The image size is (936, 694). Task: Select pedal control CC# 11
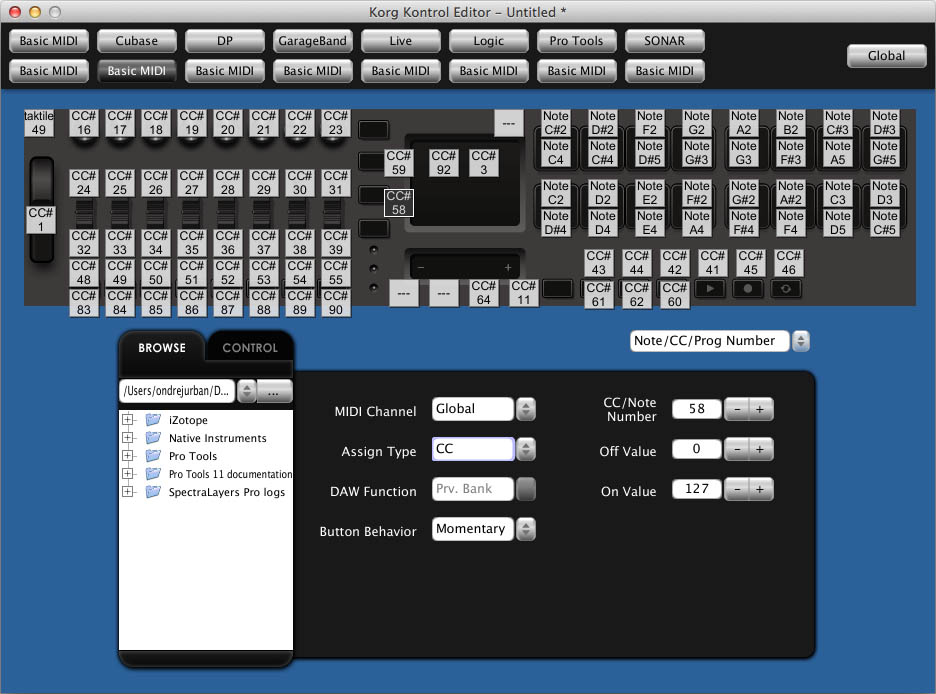point(524,293)
